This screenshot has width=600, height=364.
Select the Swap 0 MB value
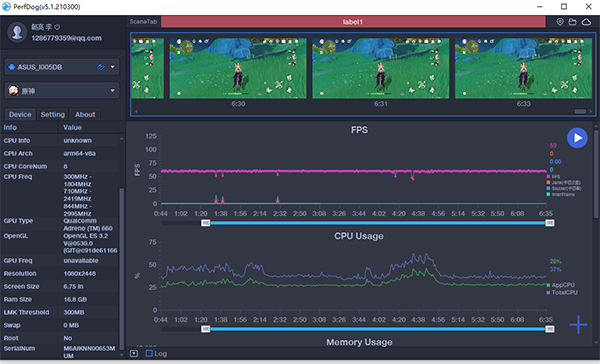pos(71,325)
